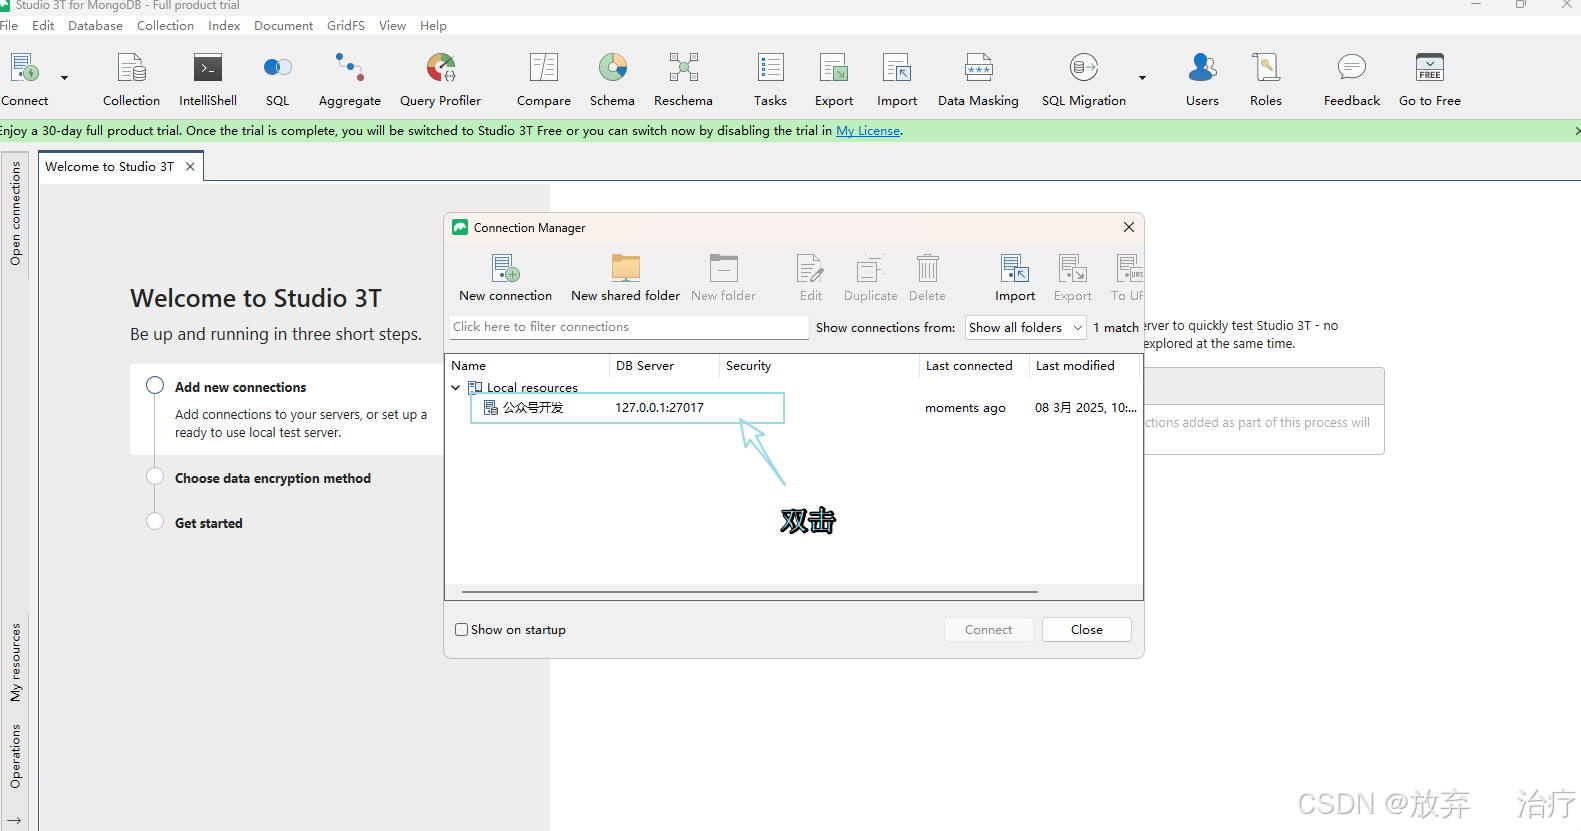Open the Tasks tool

tap(770, 69)
